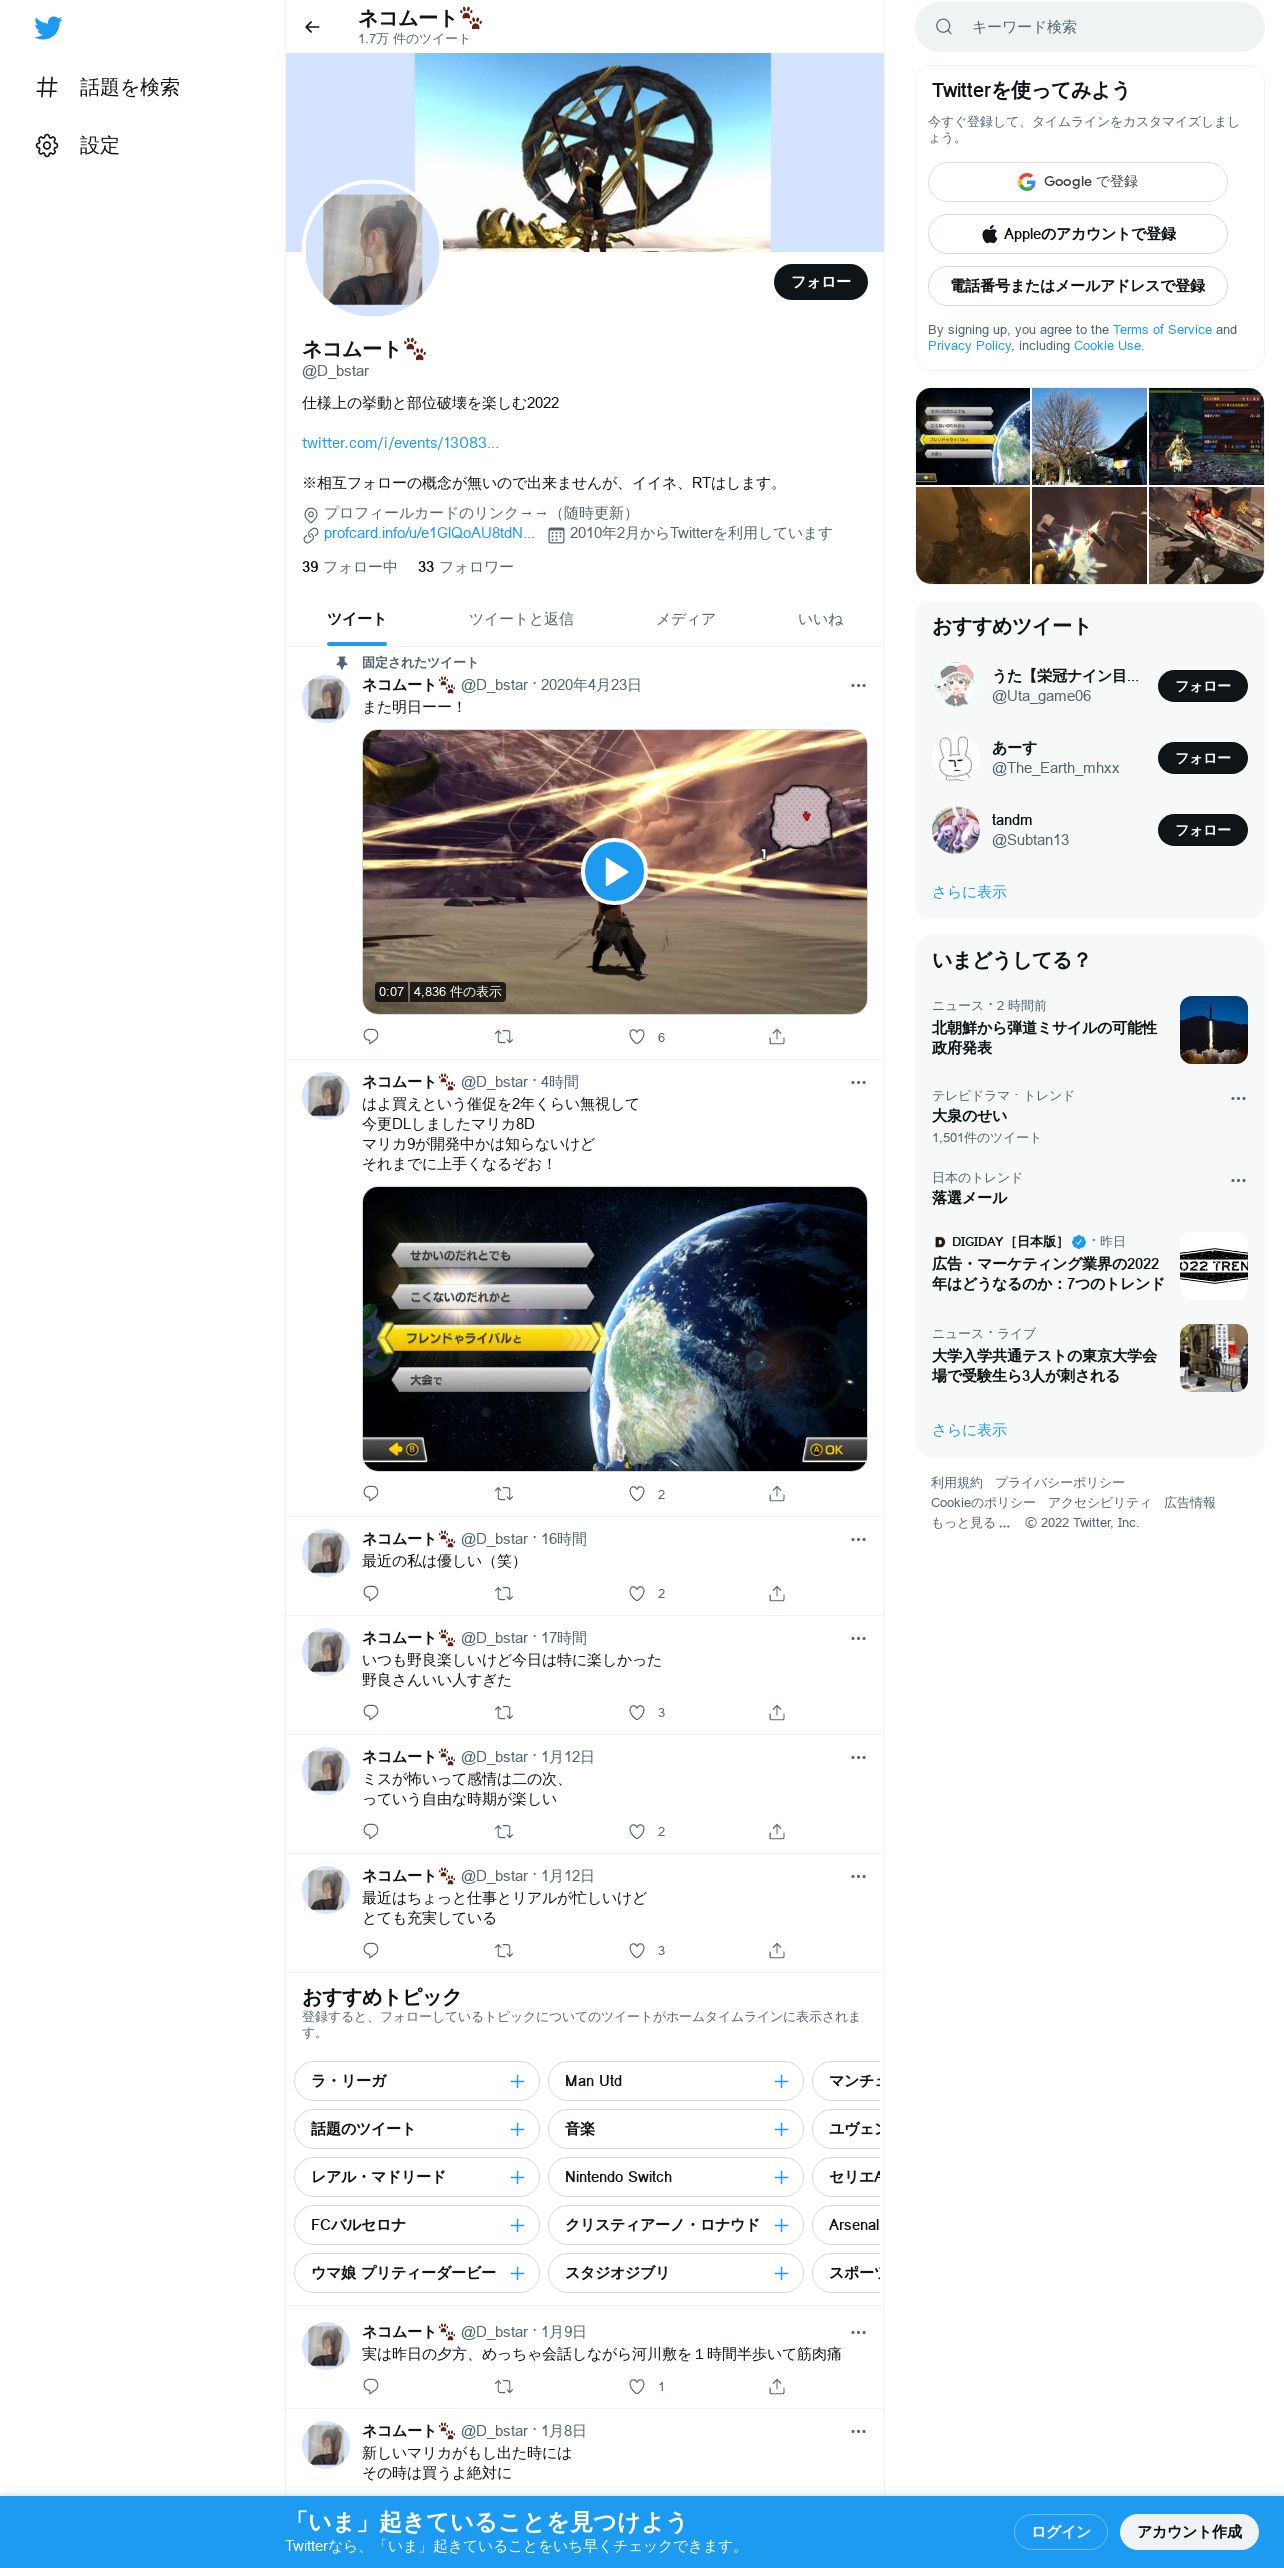Click ログイン button in bottom banner
1284x2568 pixels.
point(1060,2532)
